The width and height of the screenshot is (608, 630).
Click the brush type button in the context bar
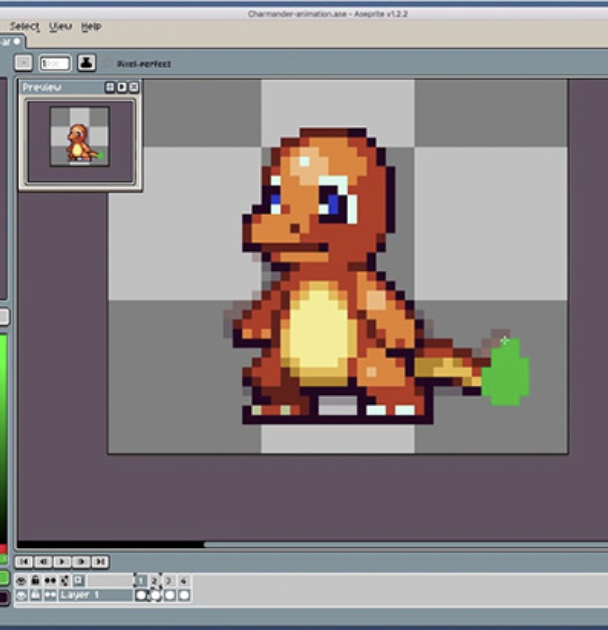point(23,63)
